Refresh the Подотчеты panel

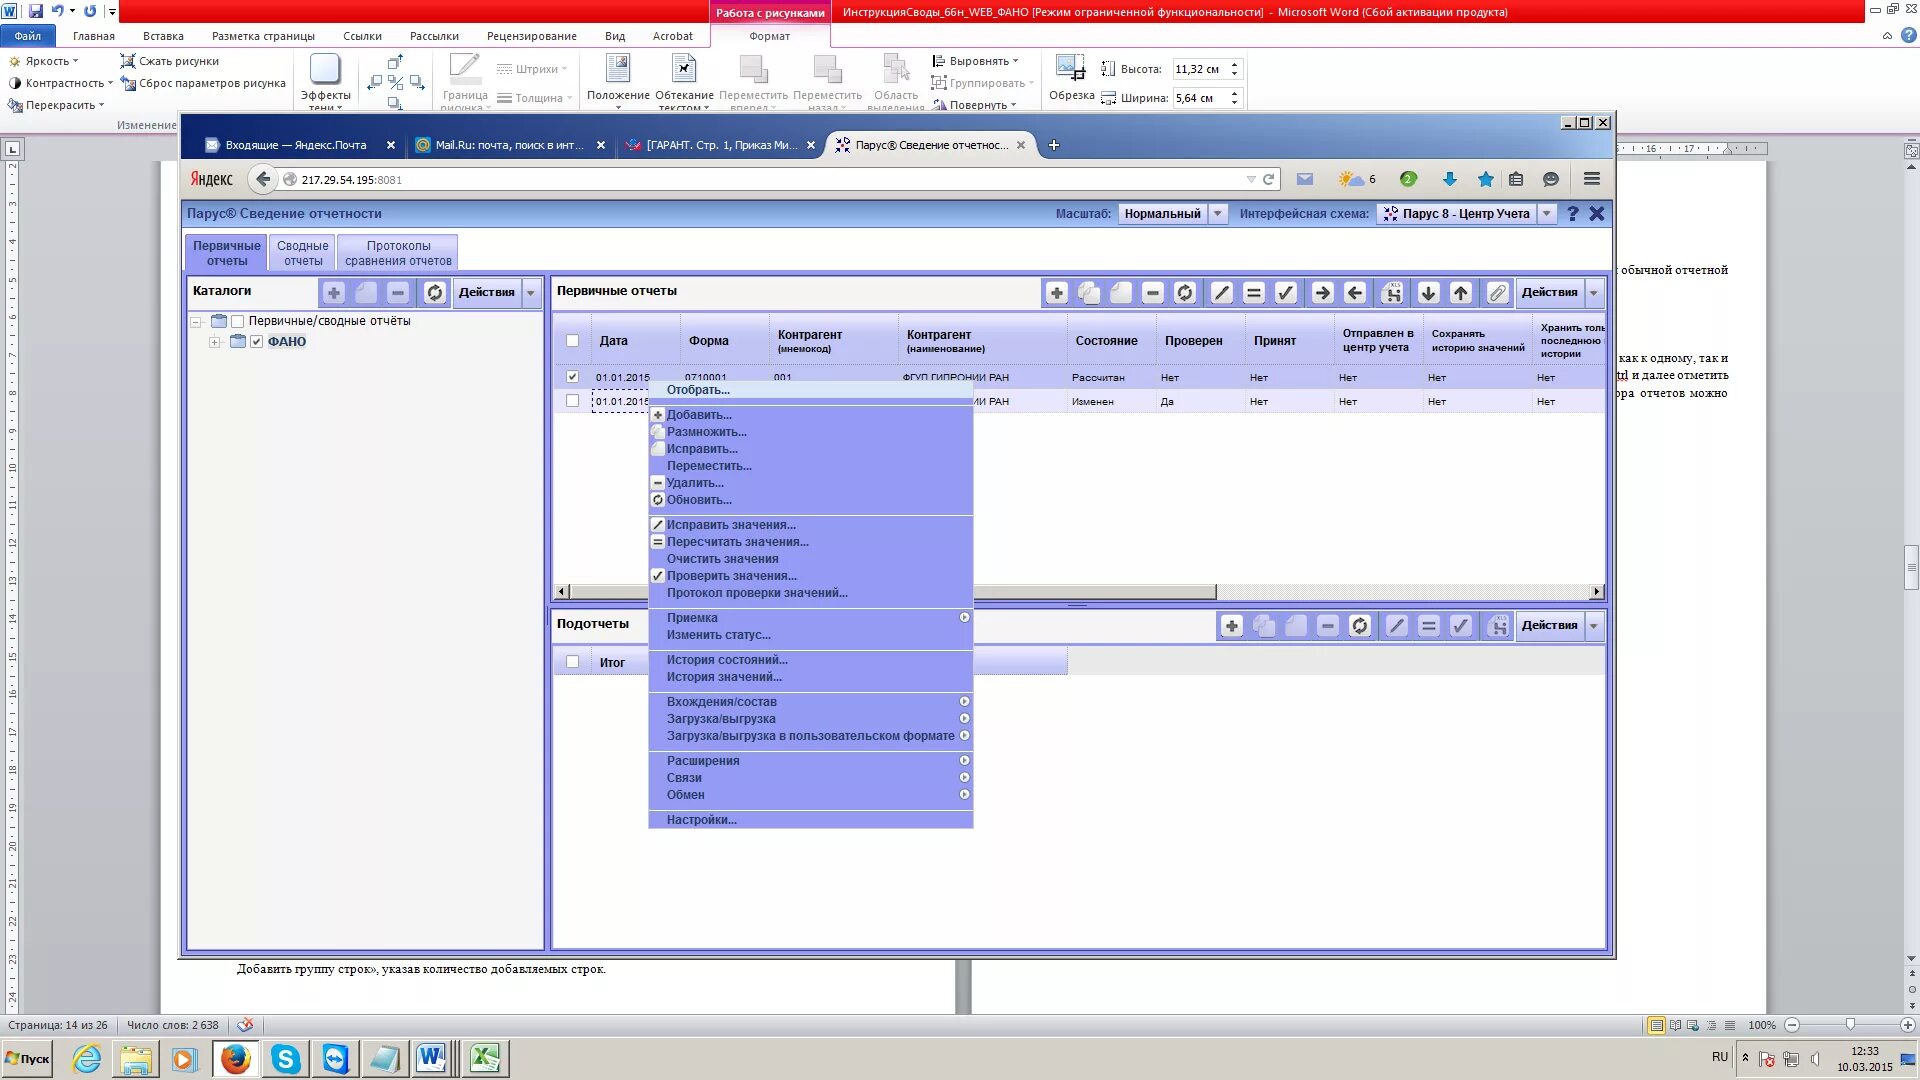coord(1360,626)
